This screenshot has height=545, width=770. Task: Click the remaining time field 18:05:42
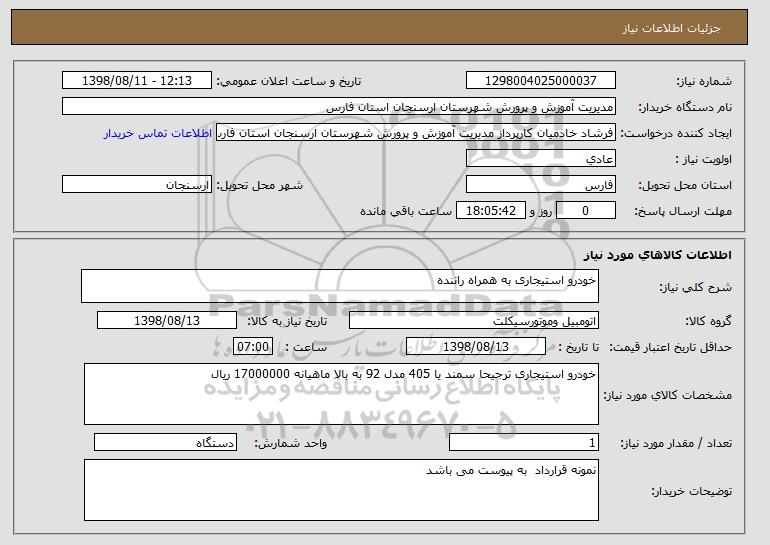point(491,211)
